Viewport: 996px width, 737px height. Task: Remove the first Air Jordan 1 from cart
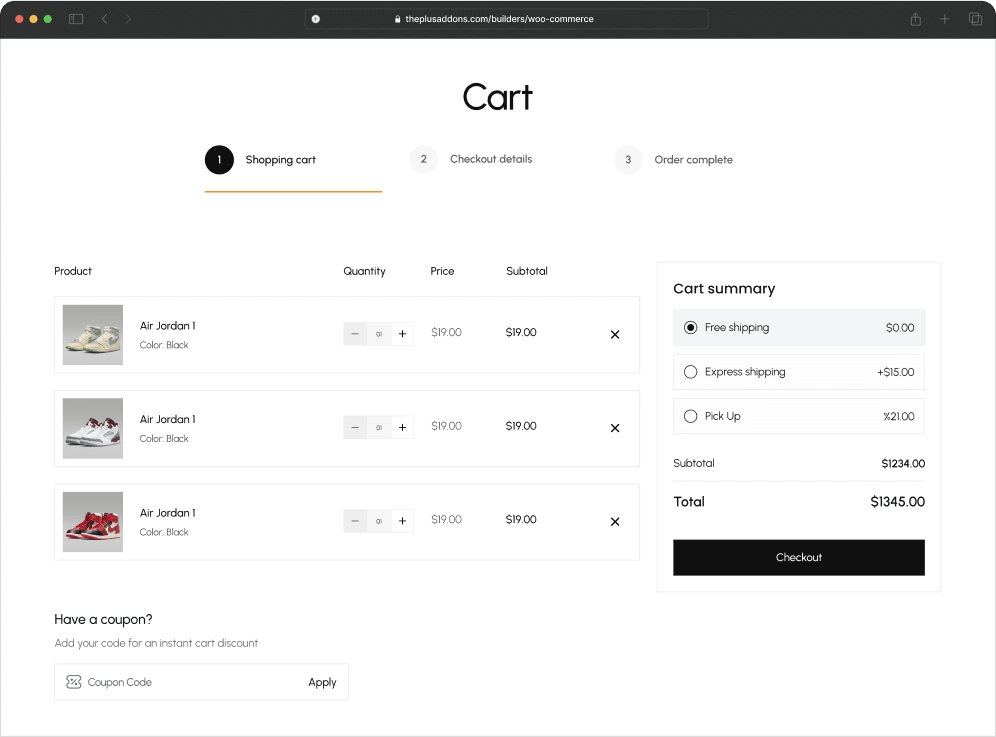point(614,334)
